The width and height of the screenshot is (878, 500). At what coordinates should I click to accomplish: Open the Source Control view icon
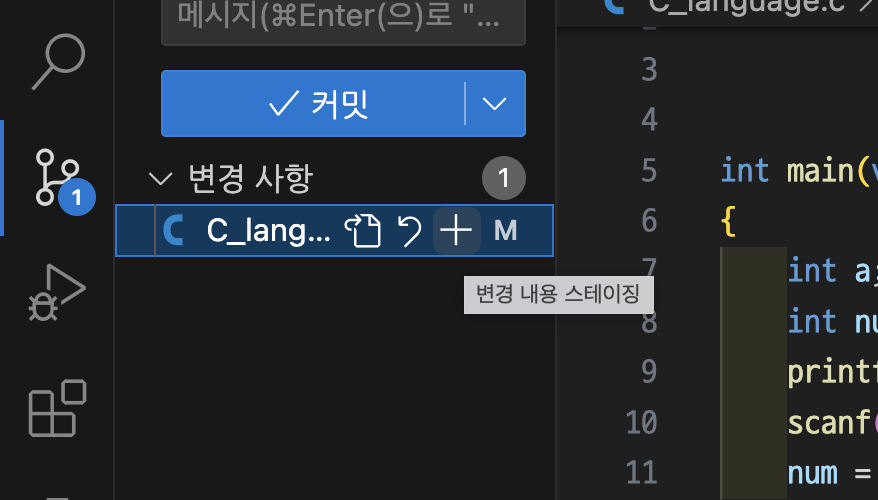point(58,177)
